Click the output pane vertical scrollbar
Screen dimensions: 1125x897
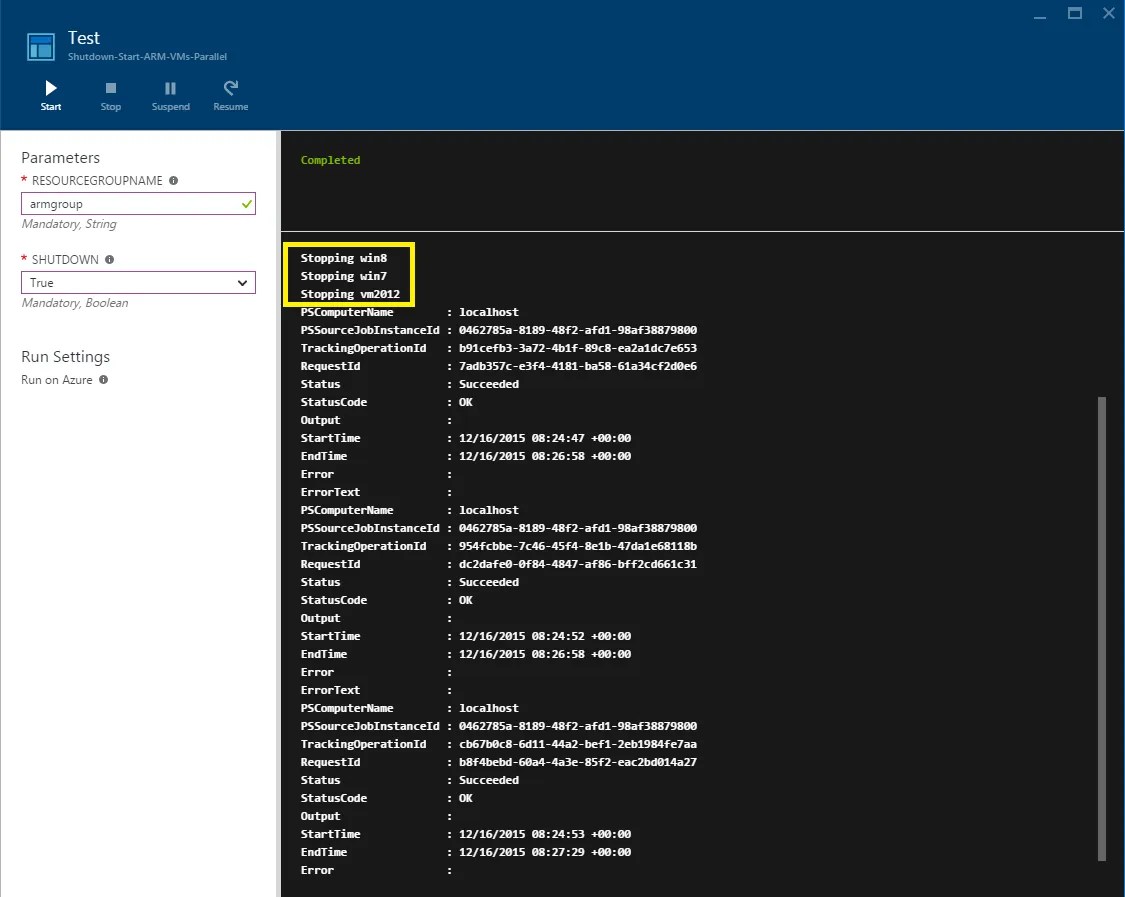click(x=1102, y=628)
